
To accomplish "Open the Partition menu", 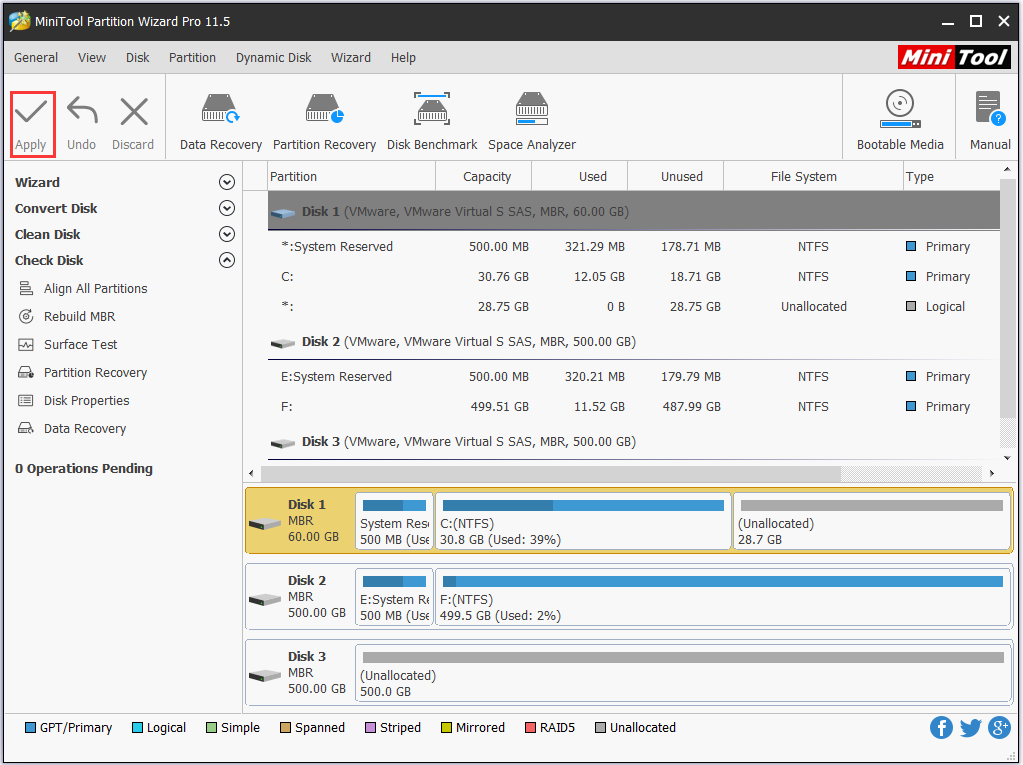I will pyautogui.click(x=192, y=58).
